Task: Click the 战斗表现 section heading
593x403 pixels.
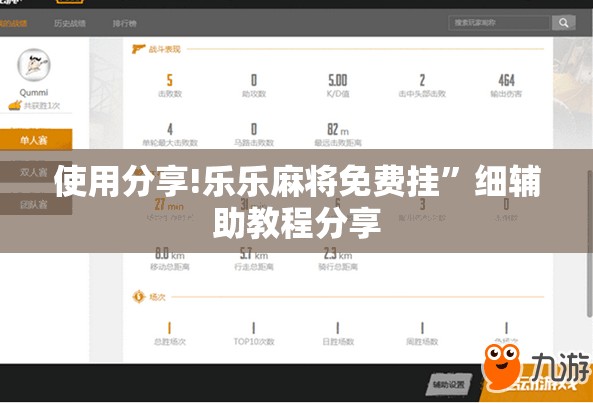Action: pos(165,49)
